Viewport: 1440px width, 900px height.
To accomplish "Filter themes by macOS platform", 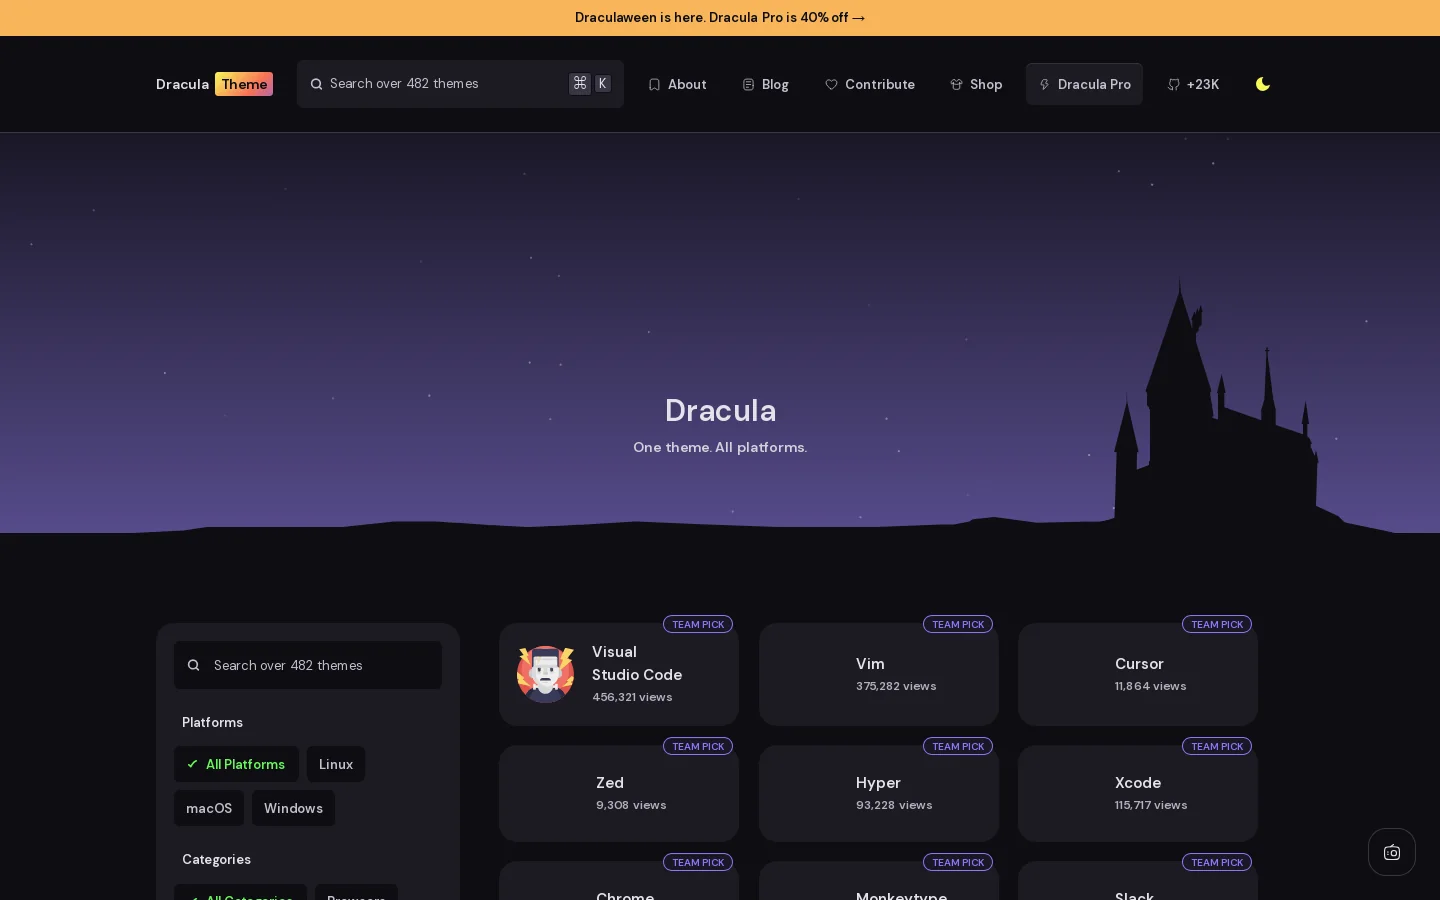I will click(x=209, y=808).
